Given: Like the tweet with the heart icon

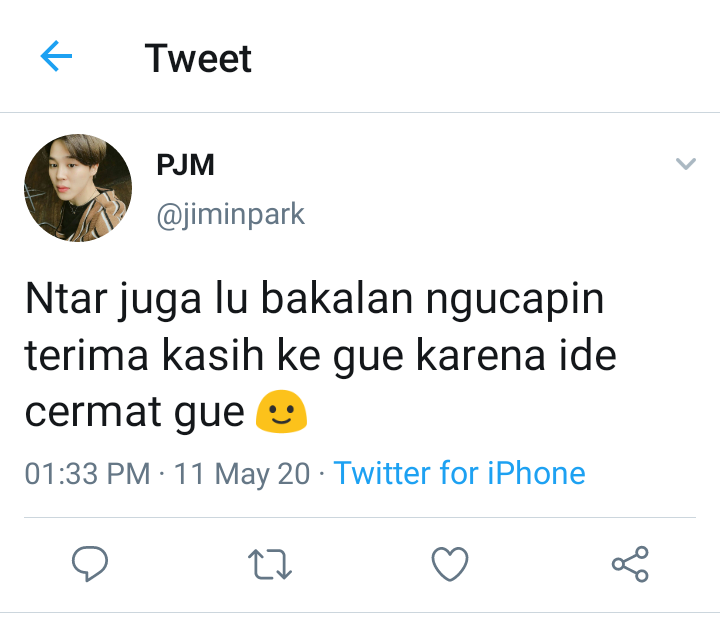Looking at the screenshot, I should point(450,564).
